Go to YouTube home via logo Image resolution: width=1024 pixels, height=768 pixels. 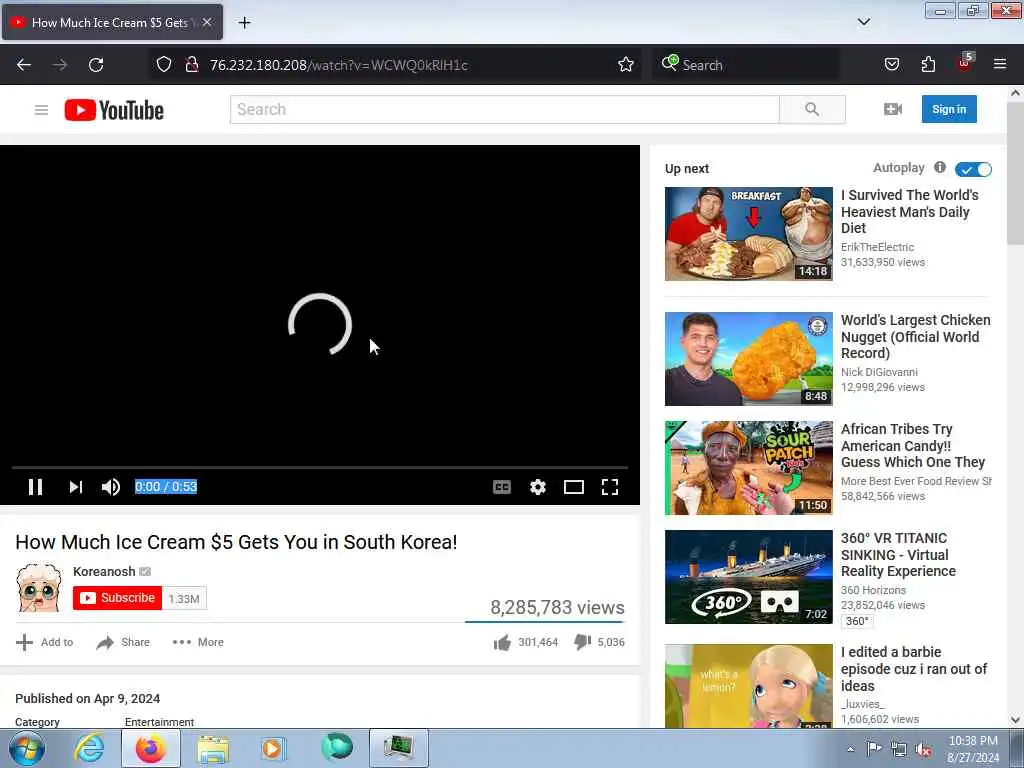point(114,110)
